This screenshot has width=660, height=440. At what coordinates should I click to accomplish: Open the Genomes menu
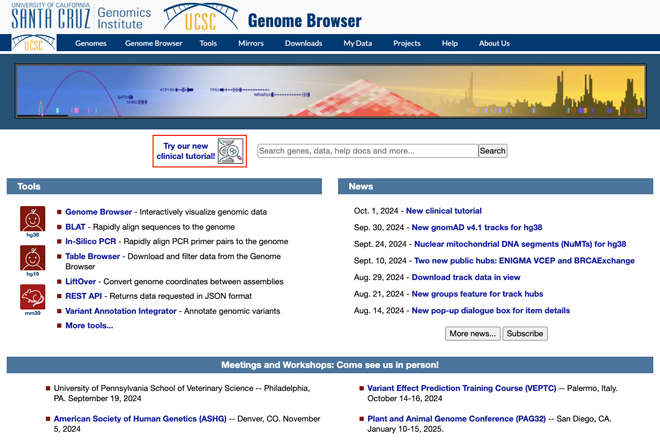point(91,43)
